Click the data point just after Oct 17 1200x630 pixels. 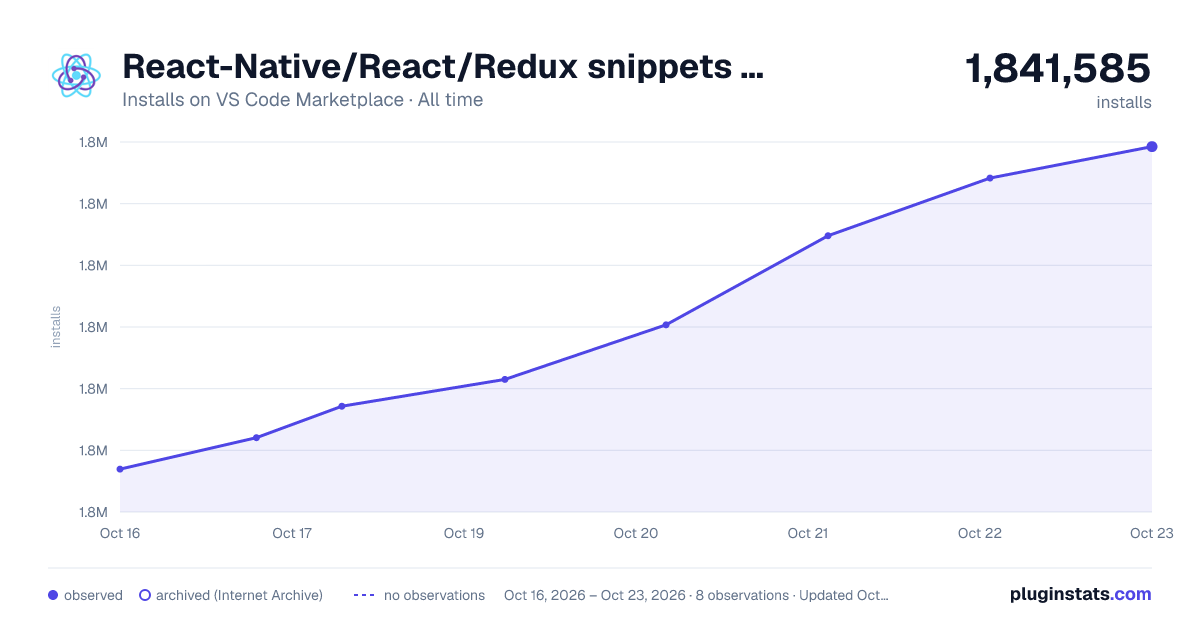click(342, 406)
